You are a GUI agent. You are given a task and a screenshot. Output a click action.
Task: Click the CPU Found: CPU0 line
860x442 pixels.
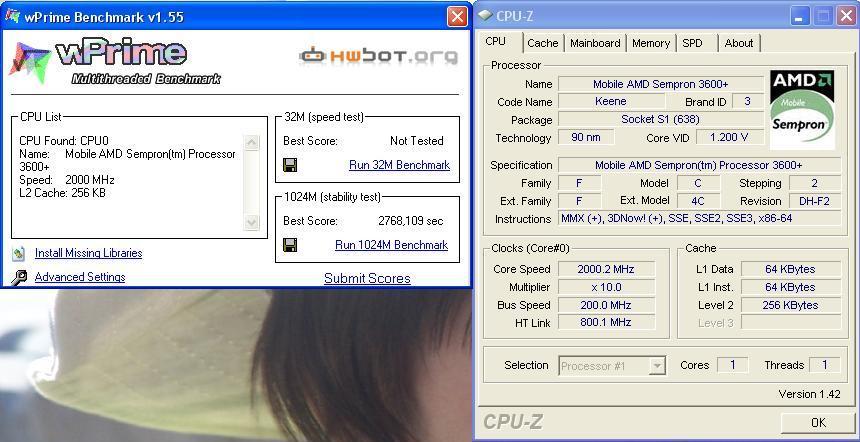(x=64, y=141)
